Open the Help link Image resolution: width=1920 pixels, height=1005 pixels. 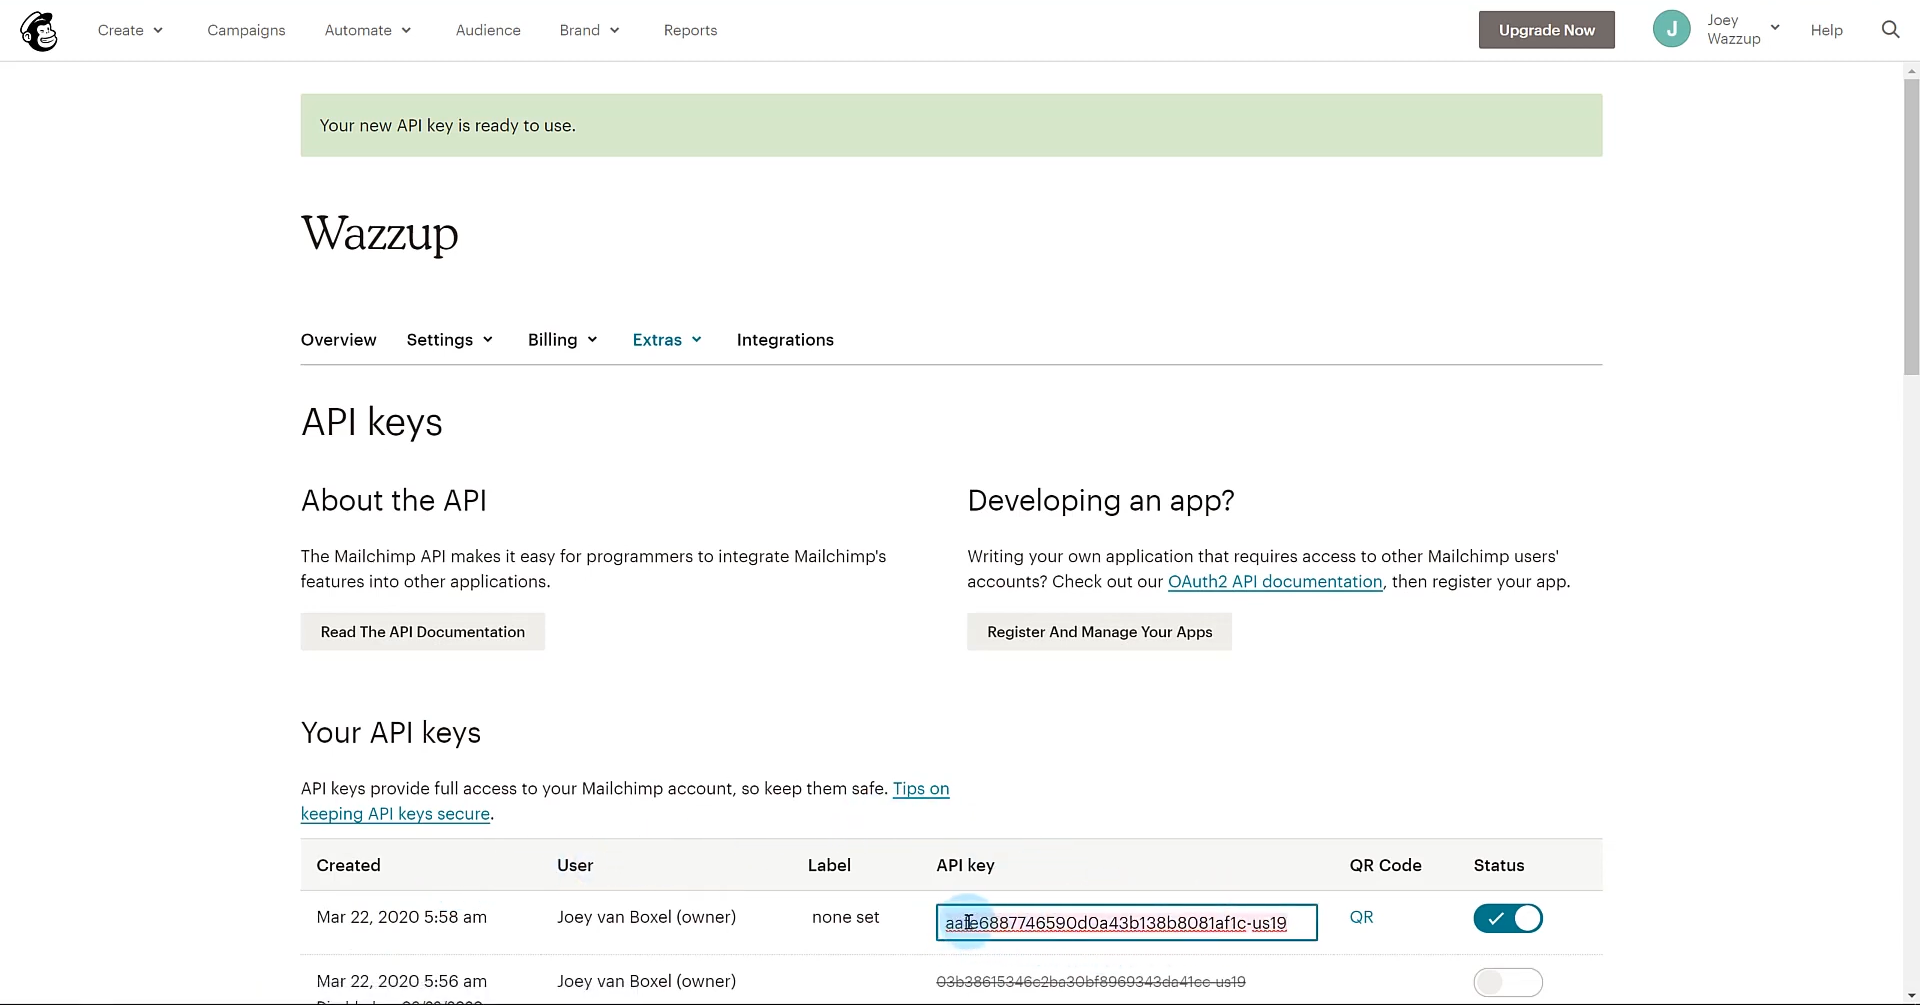pos(1826,30)
